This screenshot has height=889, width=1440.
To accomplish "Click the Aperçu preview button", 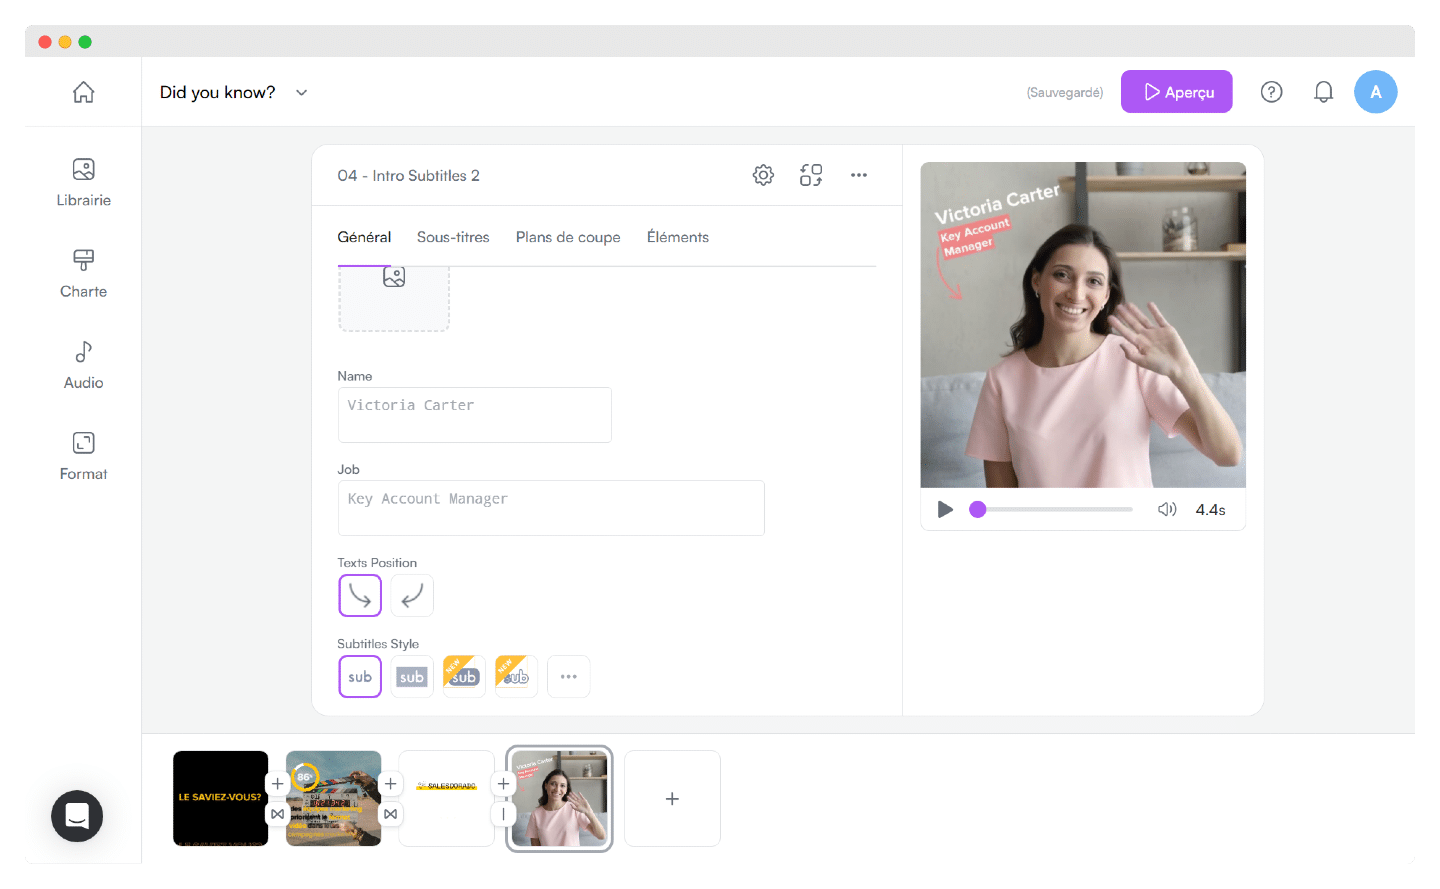I will pyautogui.click(x=1176, y=92).
